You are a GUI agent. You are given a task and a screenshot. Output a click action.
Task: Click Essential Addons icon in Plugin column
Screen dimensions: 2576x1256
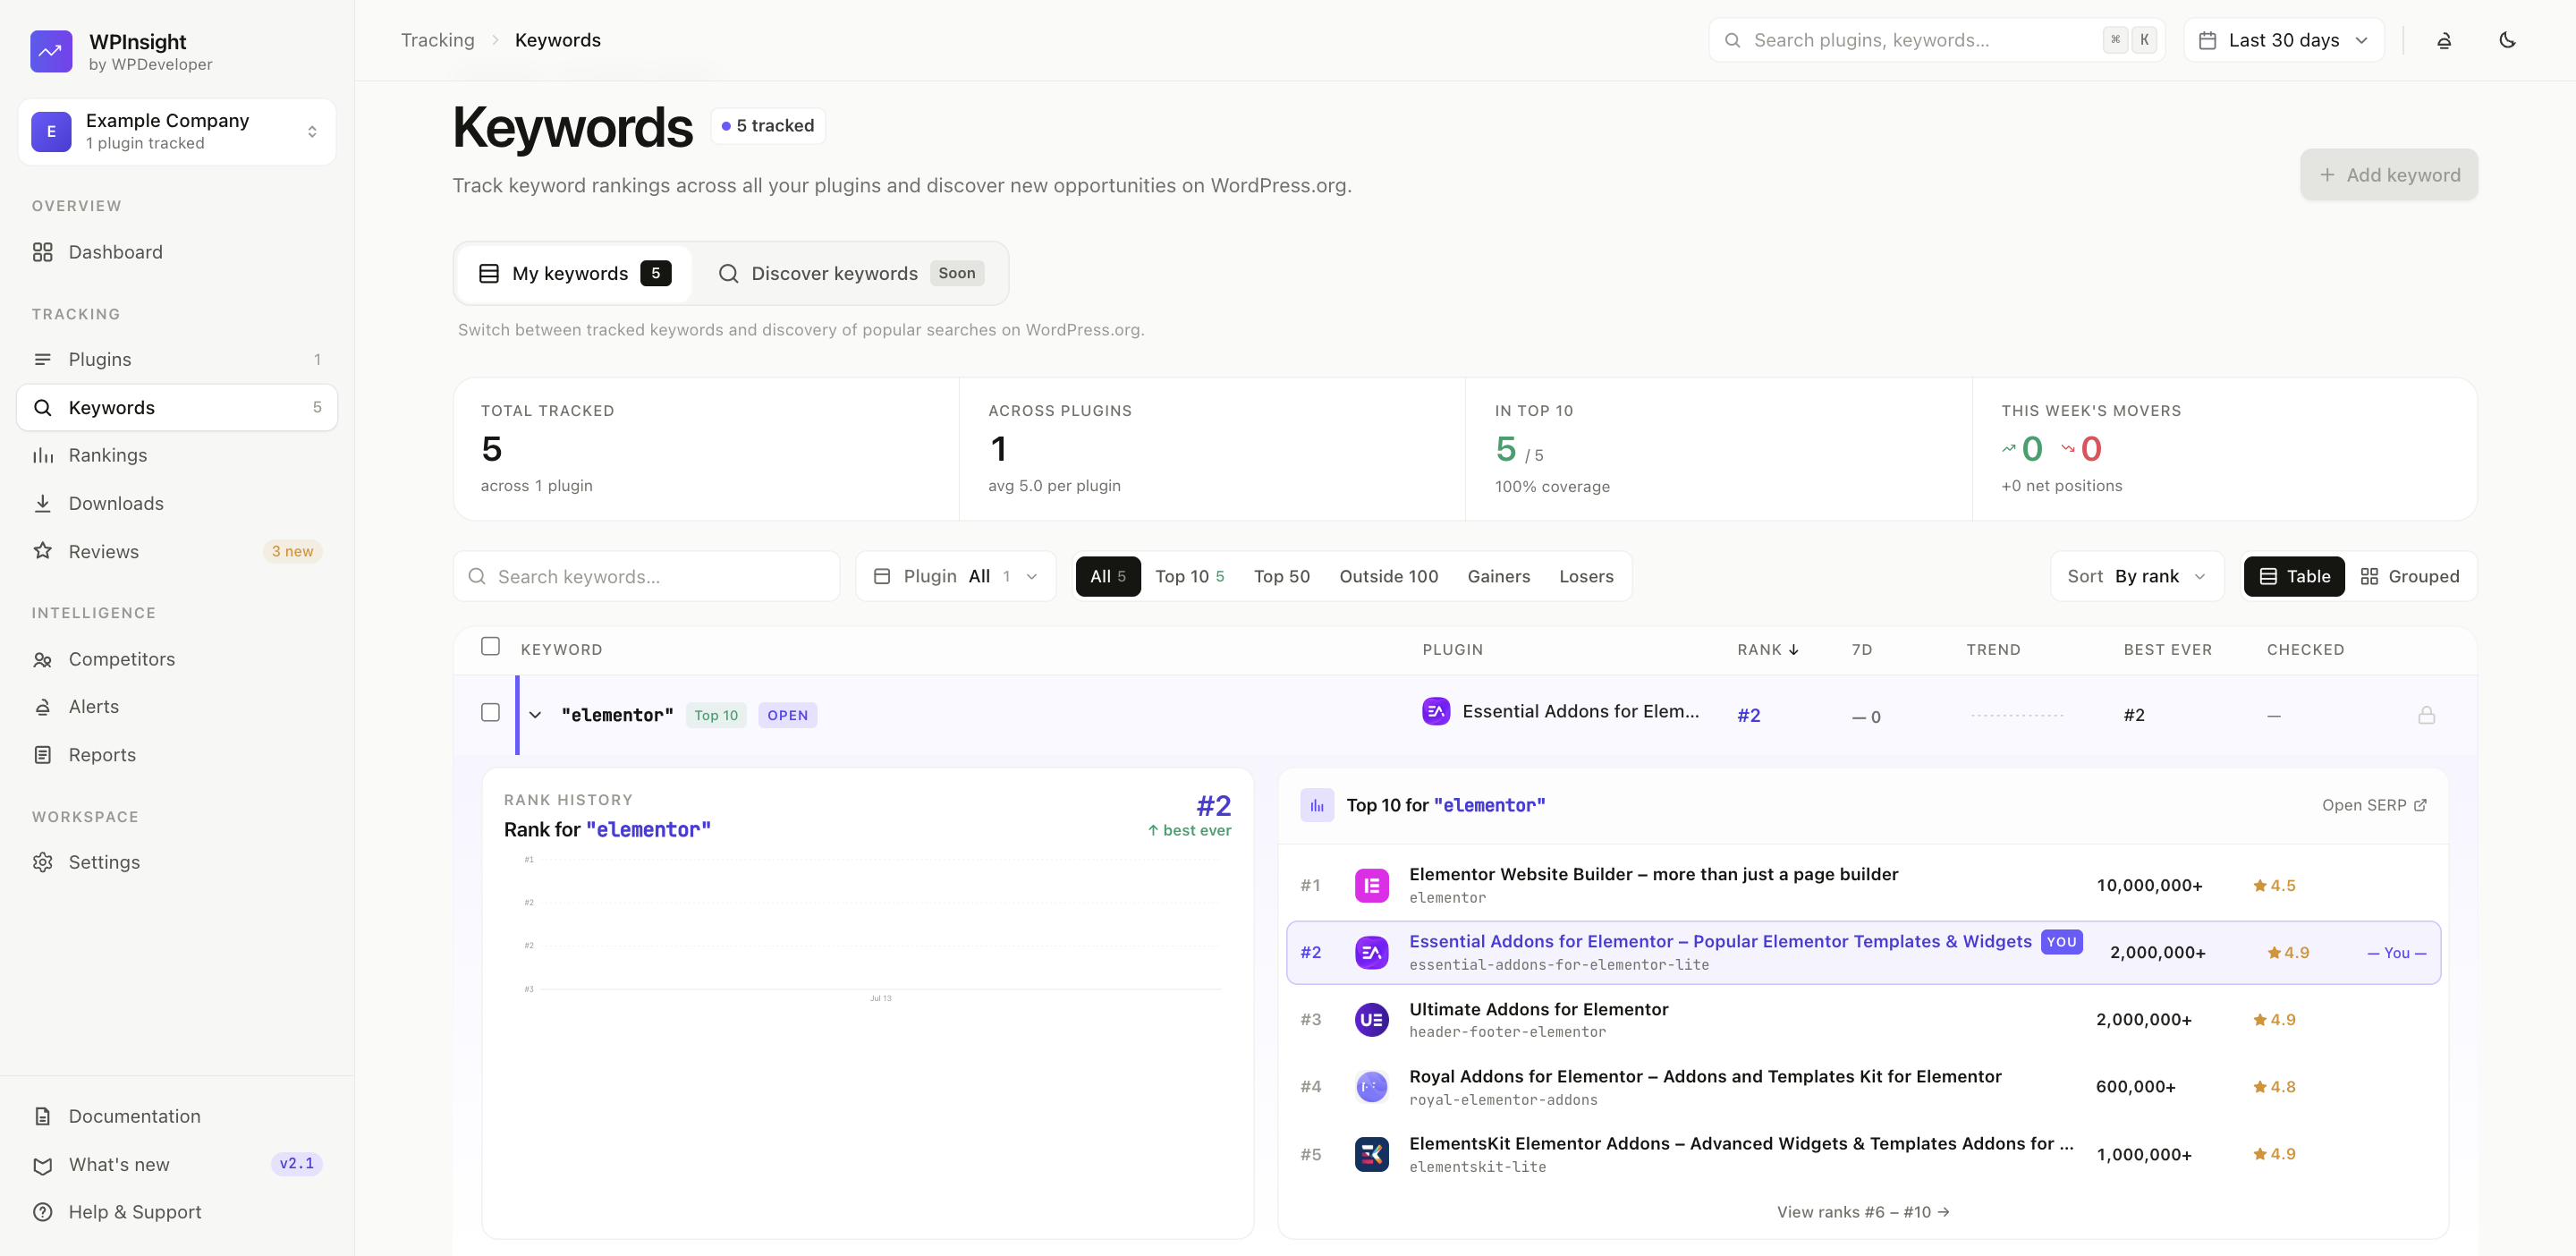pyautogui.click(x=1436, y=711)
